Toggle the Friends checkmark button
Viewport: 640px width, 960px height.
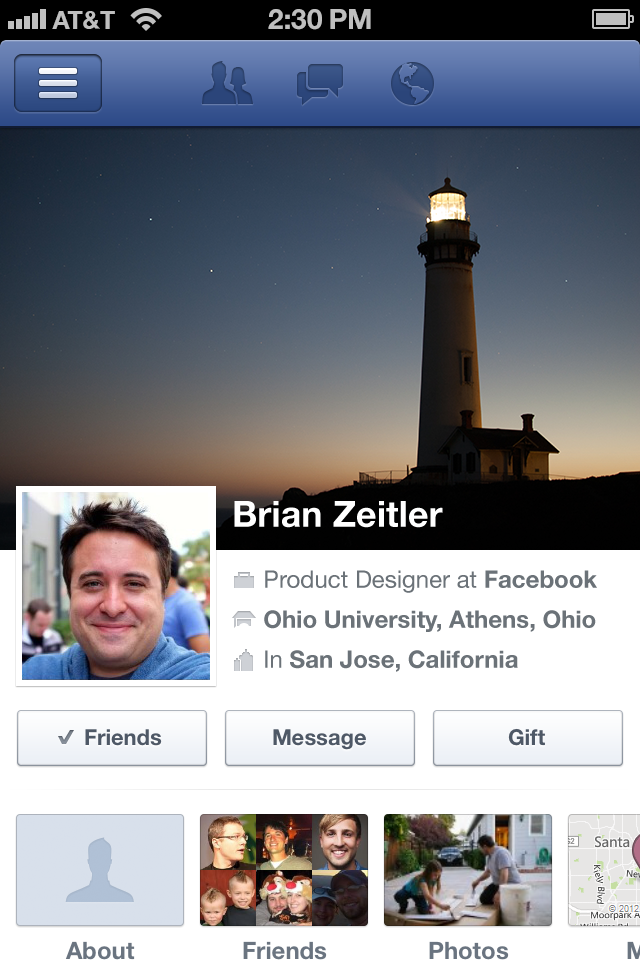click(x=112, y=738)
